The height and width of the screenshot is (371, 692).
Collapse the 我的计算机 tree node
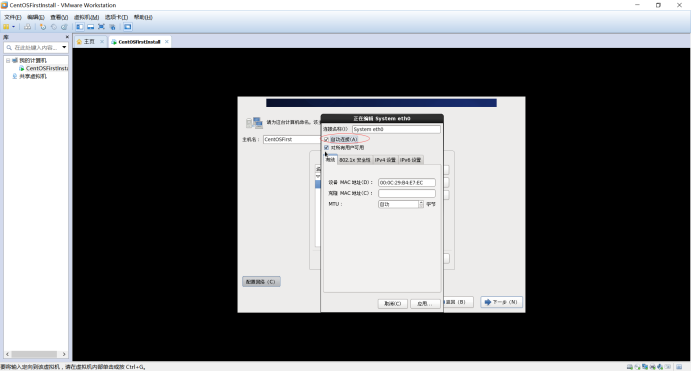pyautogui.click(x=8, y=60)
